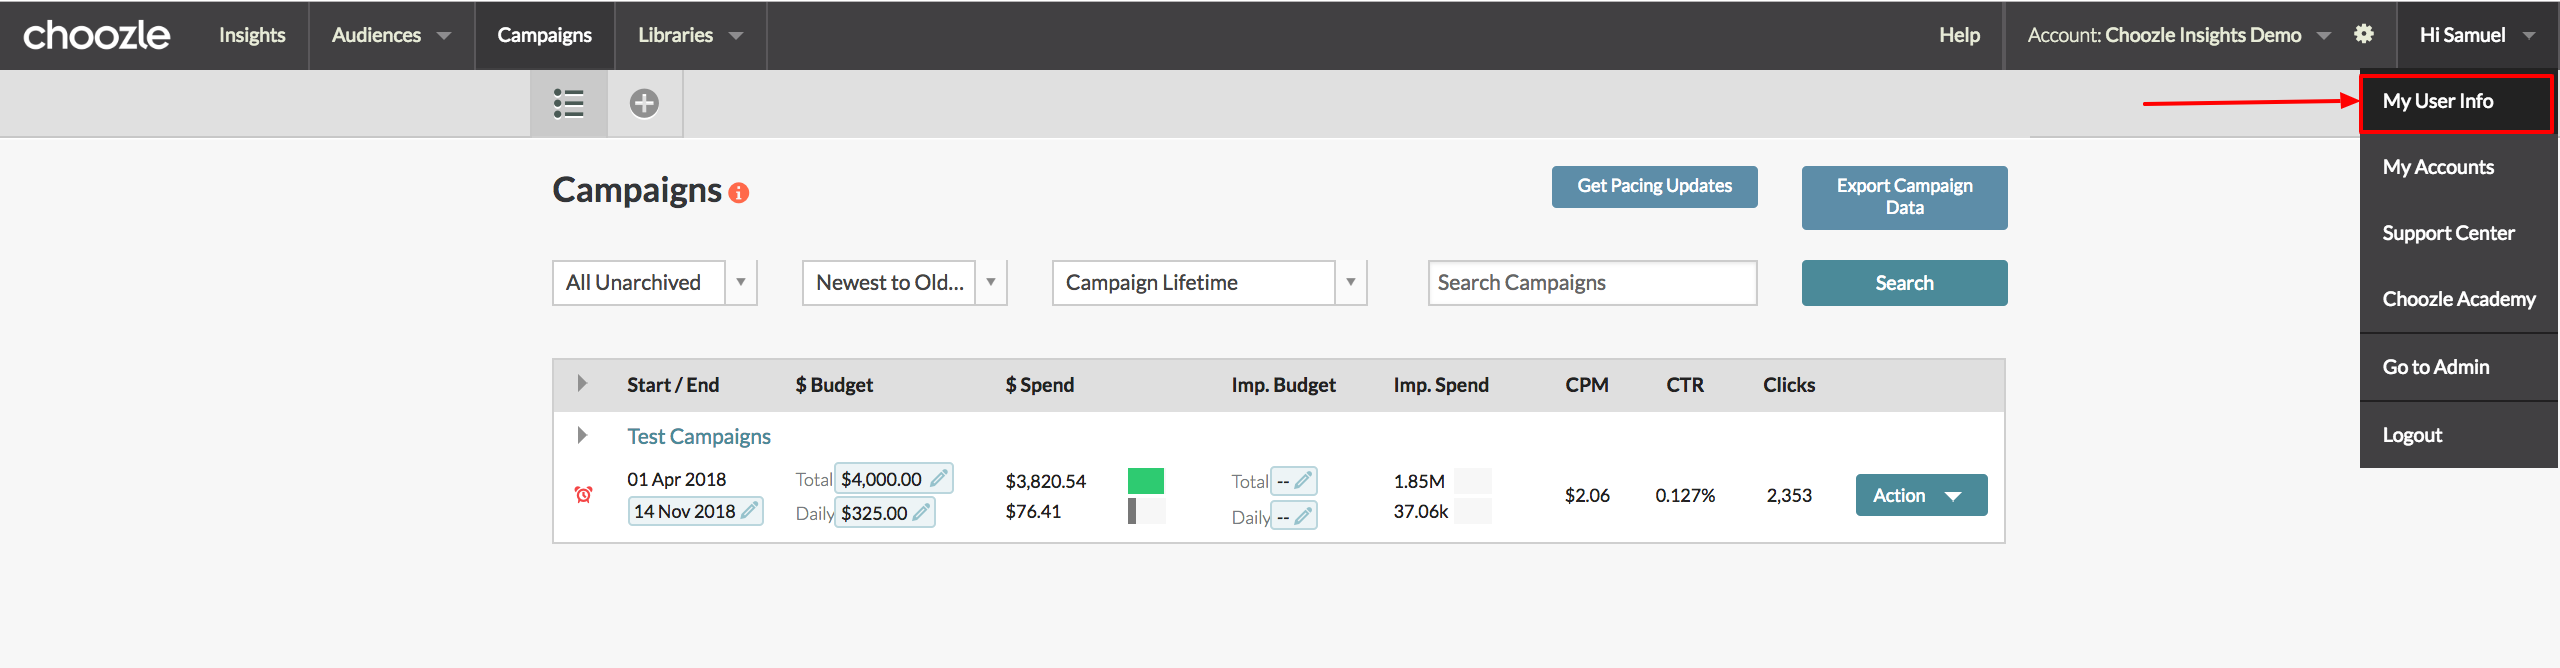Edit total impression budget pencil icon

coord(1302,481)
